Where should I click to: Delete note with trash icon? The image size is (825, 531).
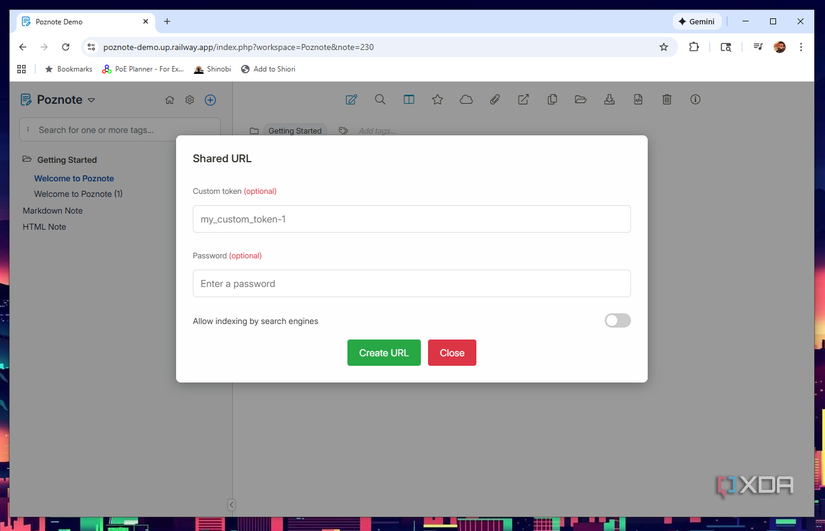[x=667, y=99]
